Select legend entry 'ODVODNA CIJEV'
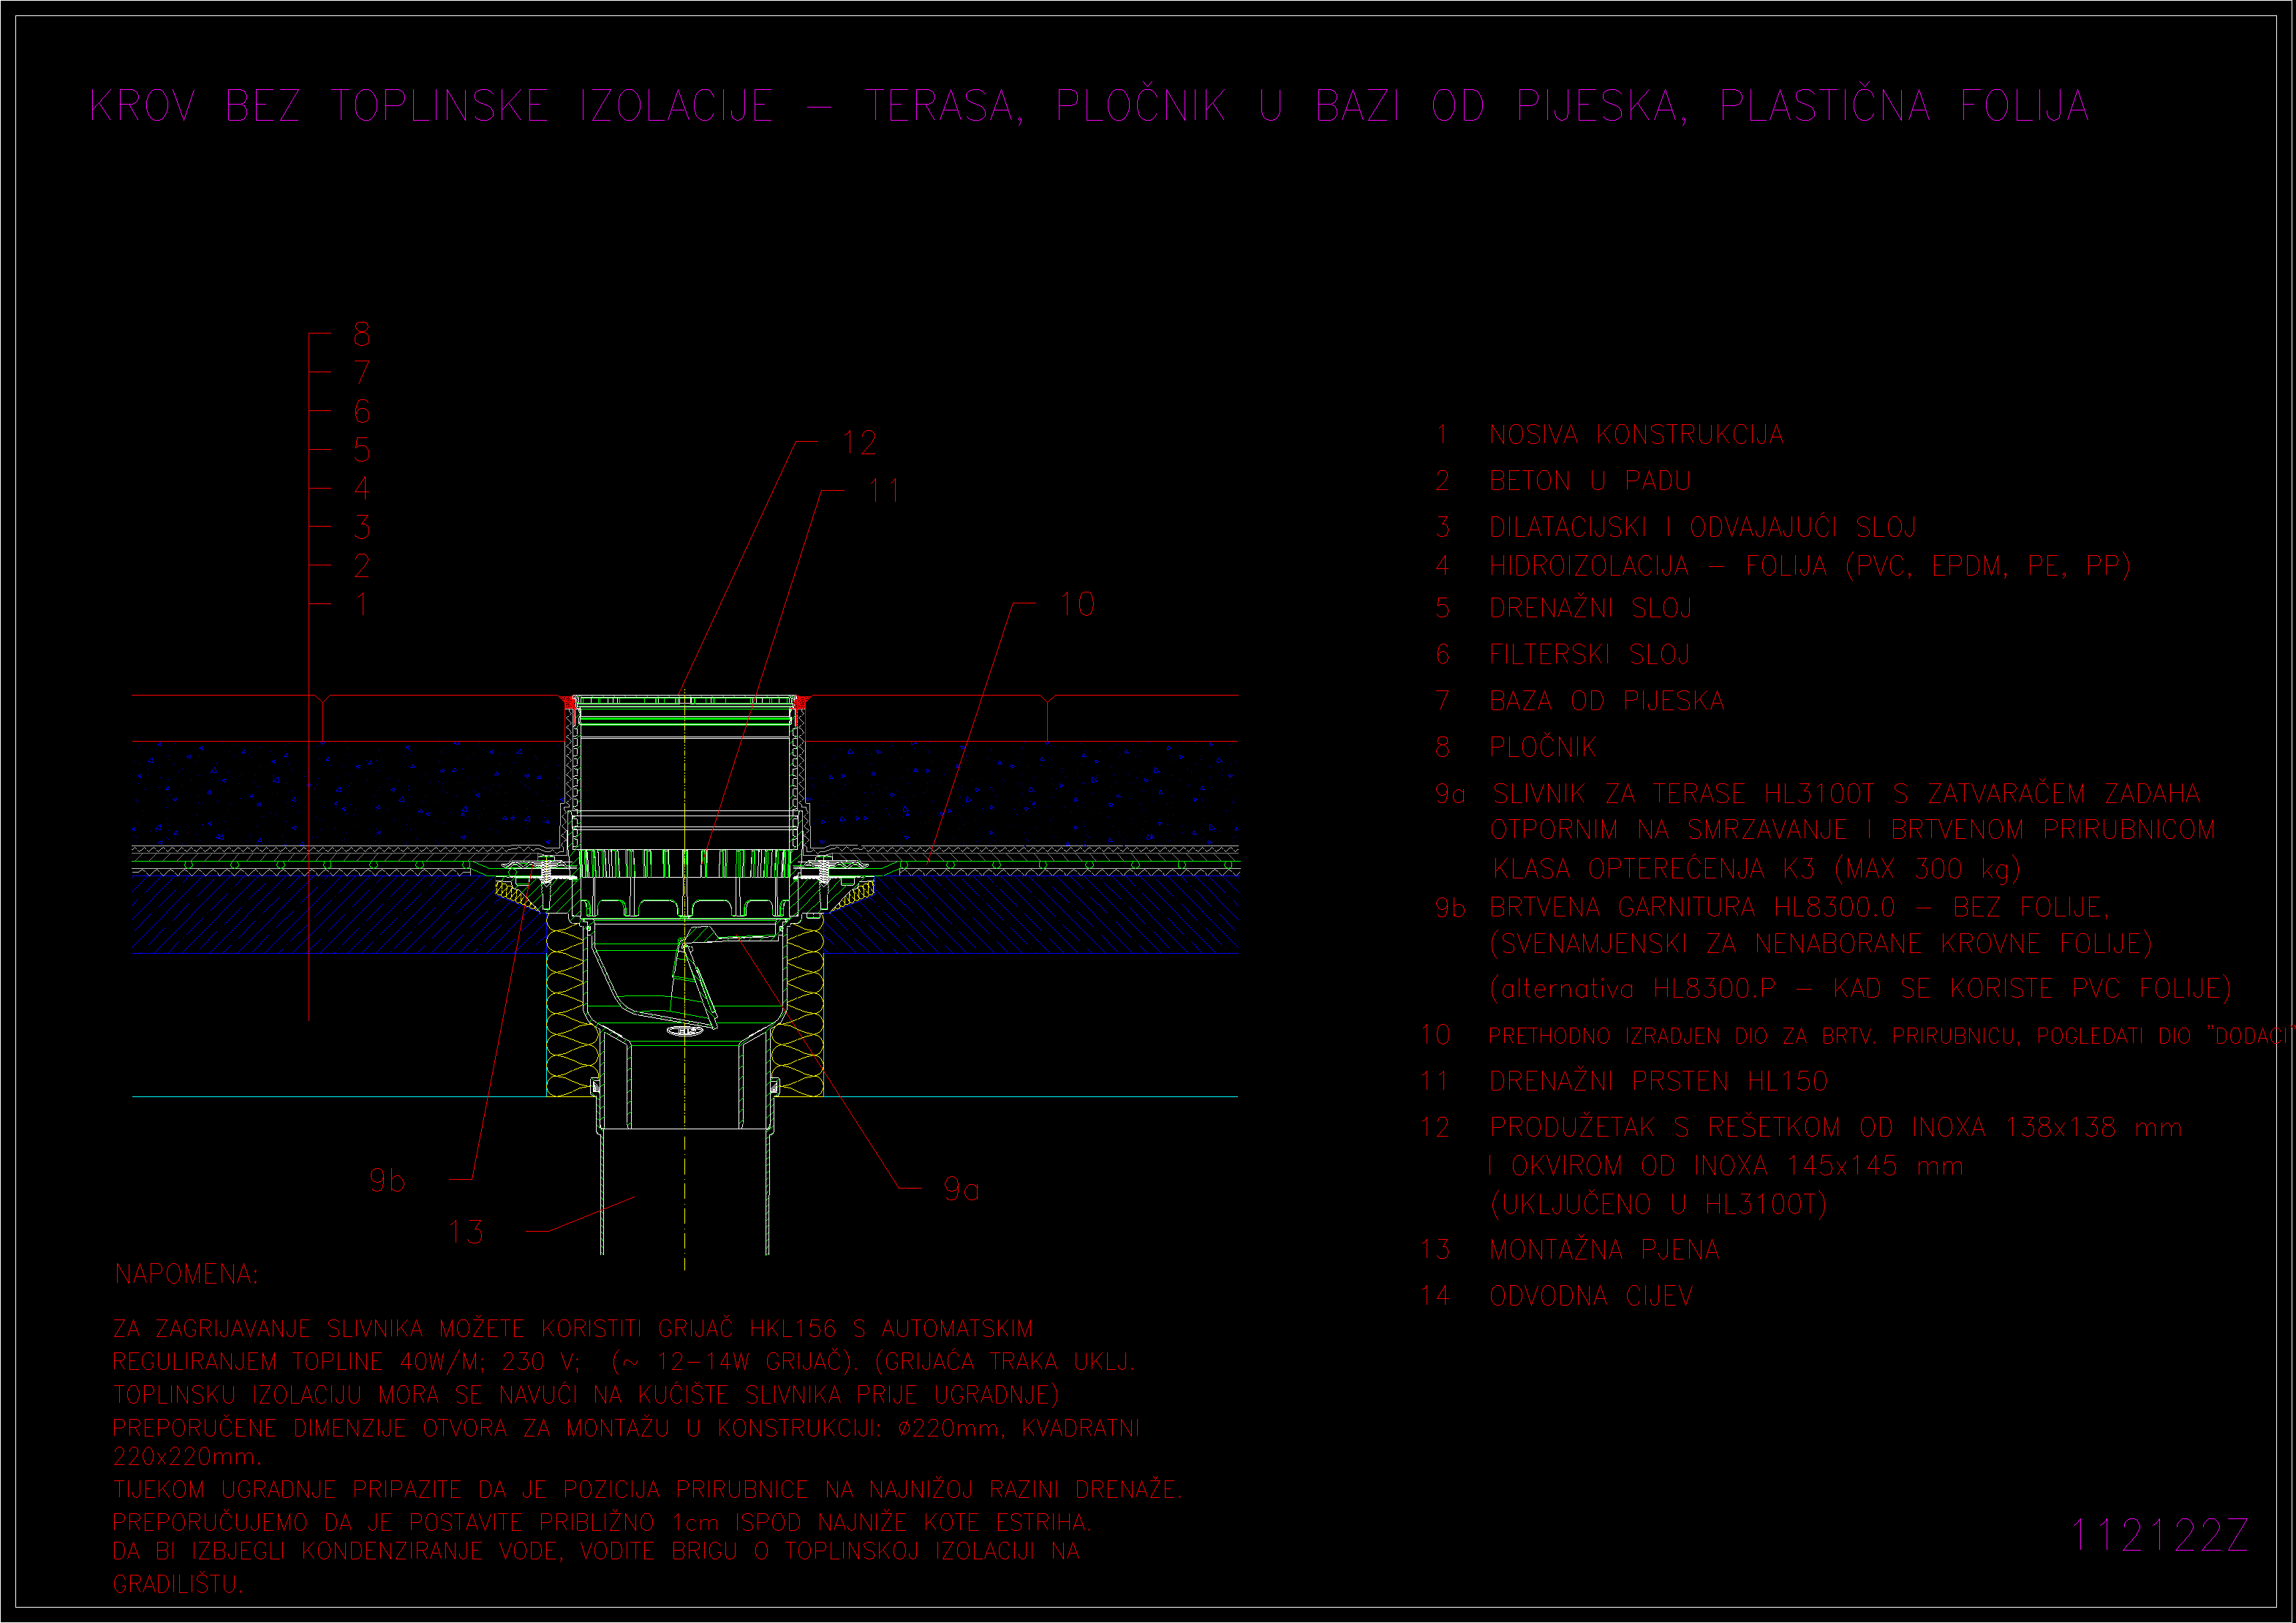The image size is (2296, 1623). [1591, 1296]
